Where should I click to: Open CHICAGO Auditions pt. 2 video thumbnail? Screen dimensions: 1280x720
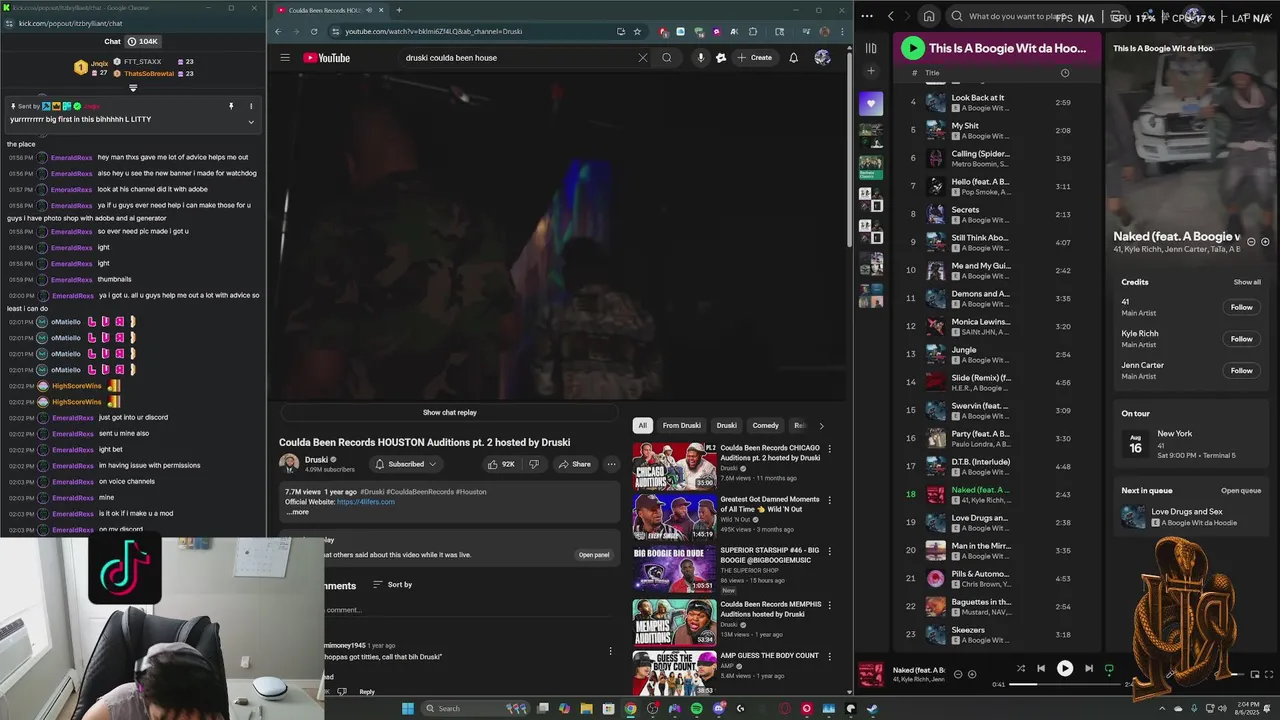coord(674,466)
